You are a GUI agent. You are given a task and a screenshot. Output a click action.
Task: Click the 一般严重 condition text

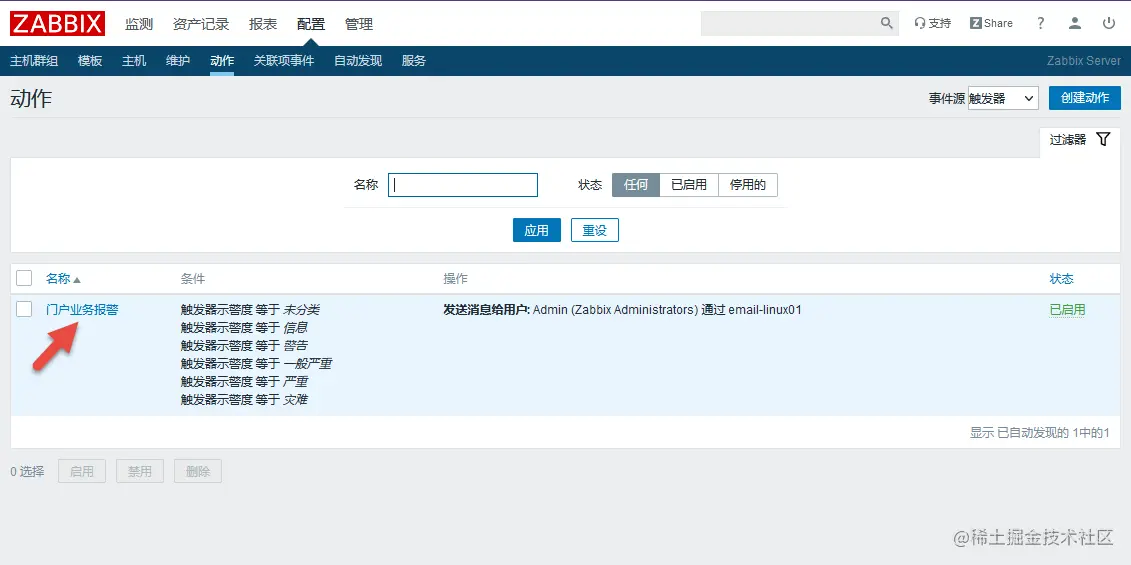pyautogui.click(x=307, y=363)
